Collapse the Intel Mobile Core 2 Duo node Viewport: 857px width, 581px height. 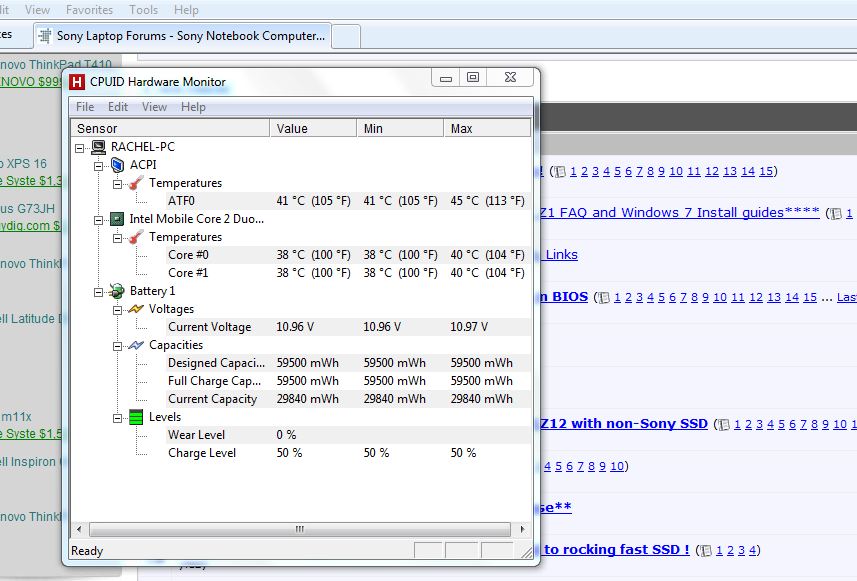pyautogui.click(x=98, y=220)
